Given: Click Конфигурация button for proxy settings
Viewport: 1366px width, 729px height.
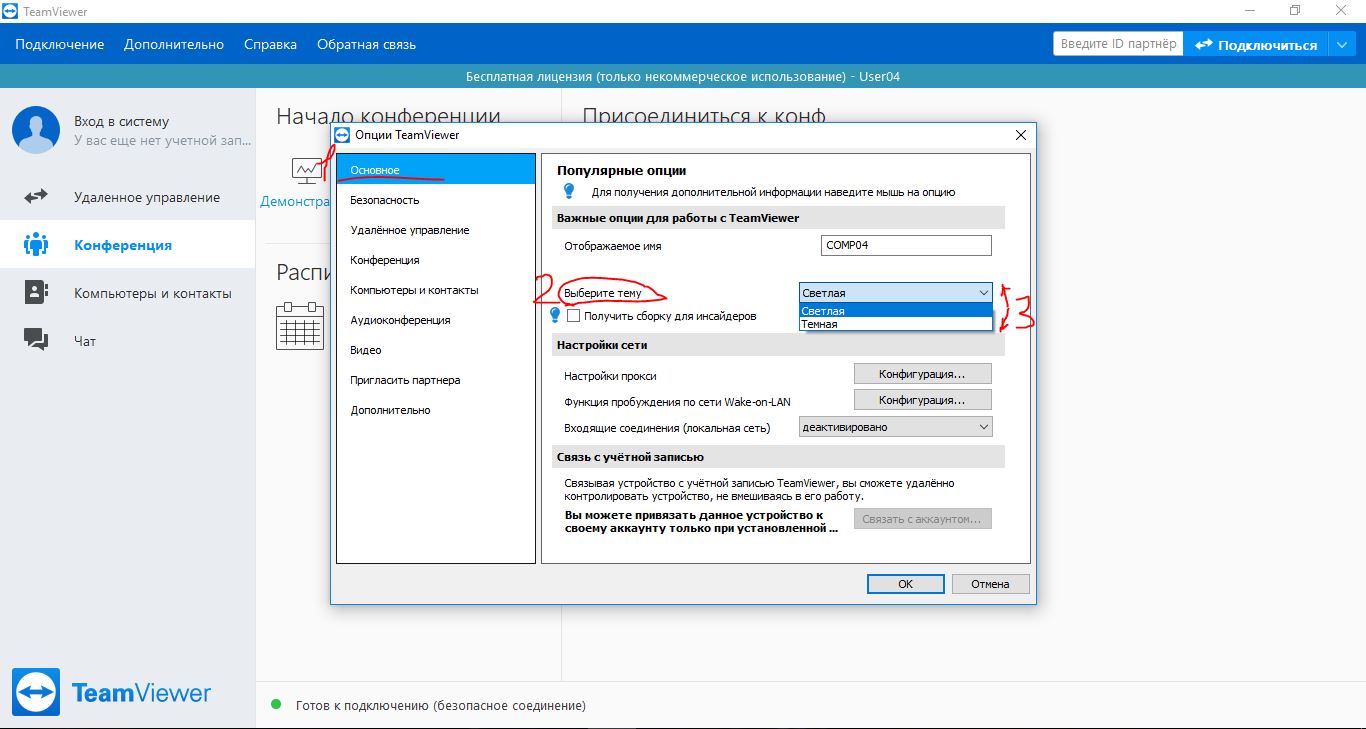Looking at the screenshot, I should click(x=922, y=374).
